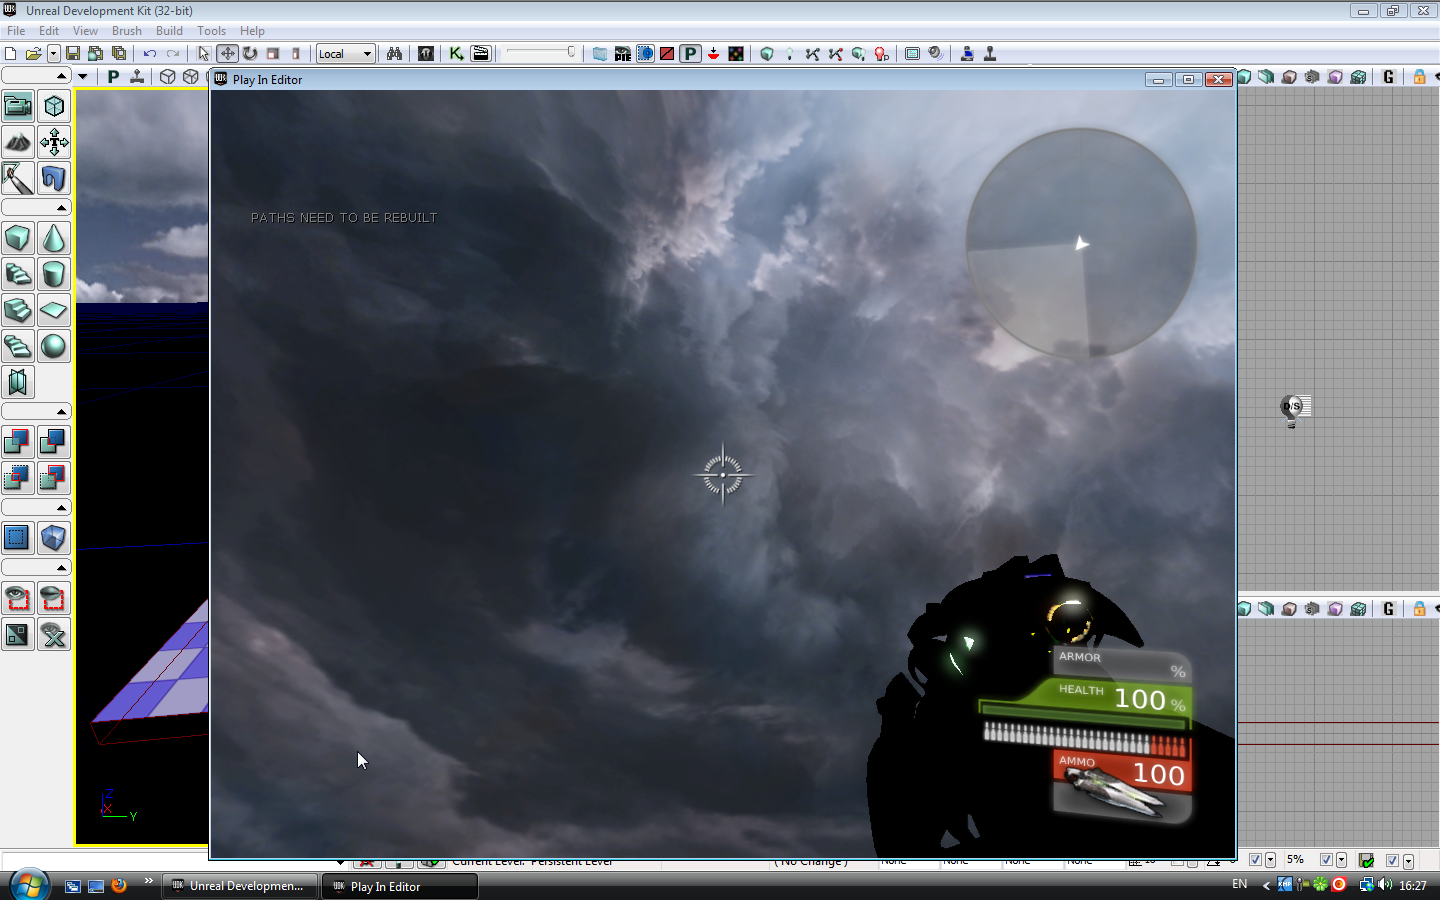Viewport: 1440px width, 900px height.
Task: Collapse the Brushes section of the toolbox
Action: [36, 208]
